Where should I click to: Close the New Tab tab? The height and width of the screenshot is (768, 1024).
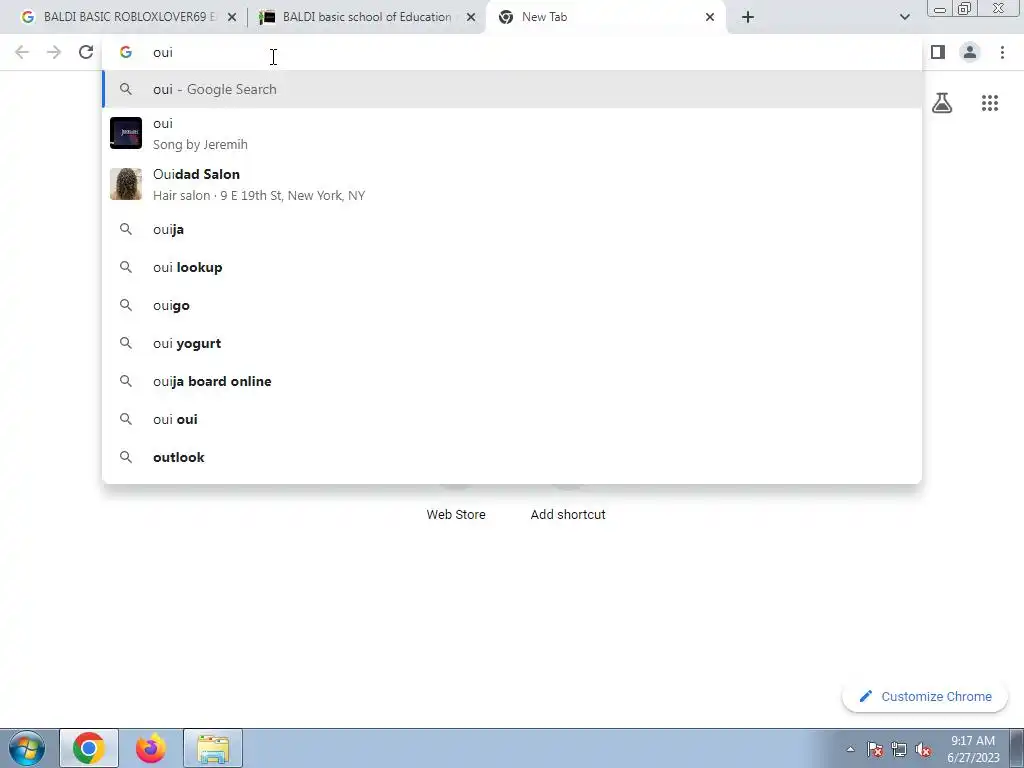click(710, 17)
